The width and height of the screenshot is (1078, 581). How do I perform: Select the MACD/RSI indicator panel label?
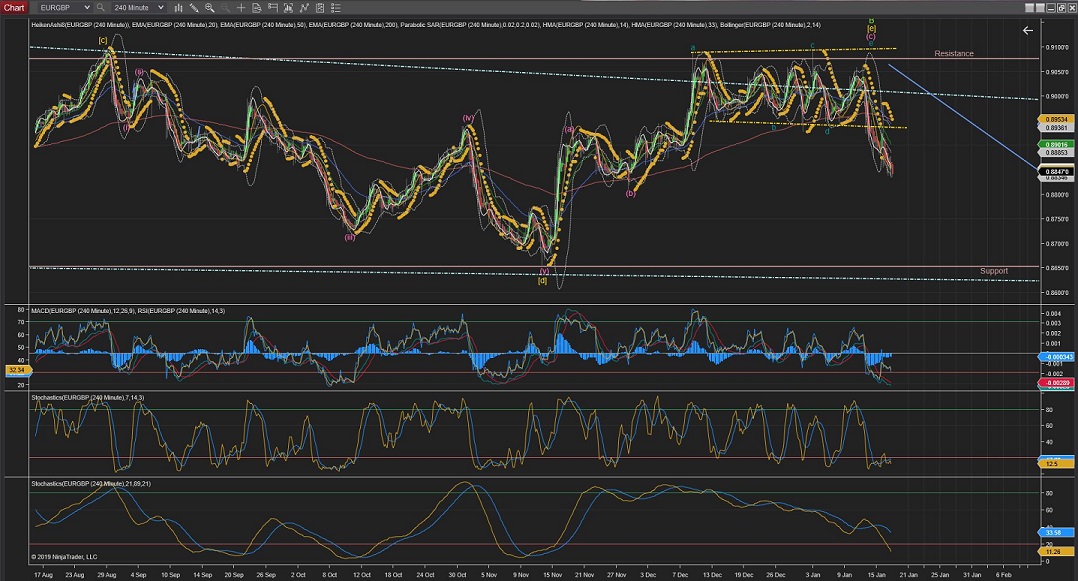tap(128, 311)
